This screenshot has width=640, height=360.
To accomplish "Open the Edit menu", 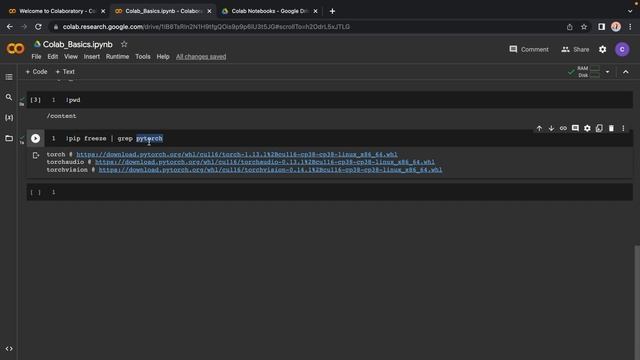I will point(53,57).
